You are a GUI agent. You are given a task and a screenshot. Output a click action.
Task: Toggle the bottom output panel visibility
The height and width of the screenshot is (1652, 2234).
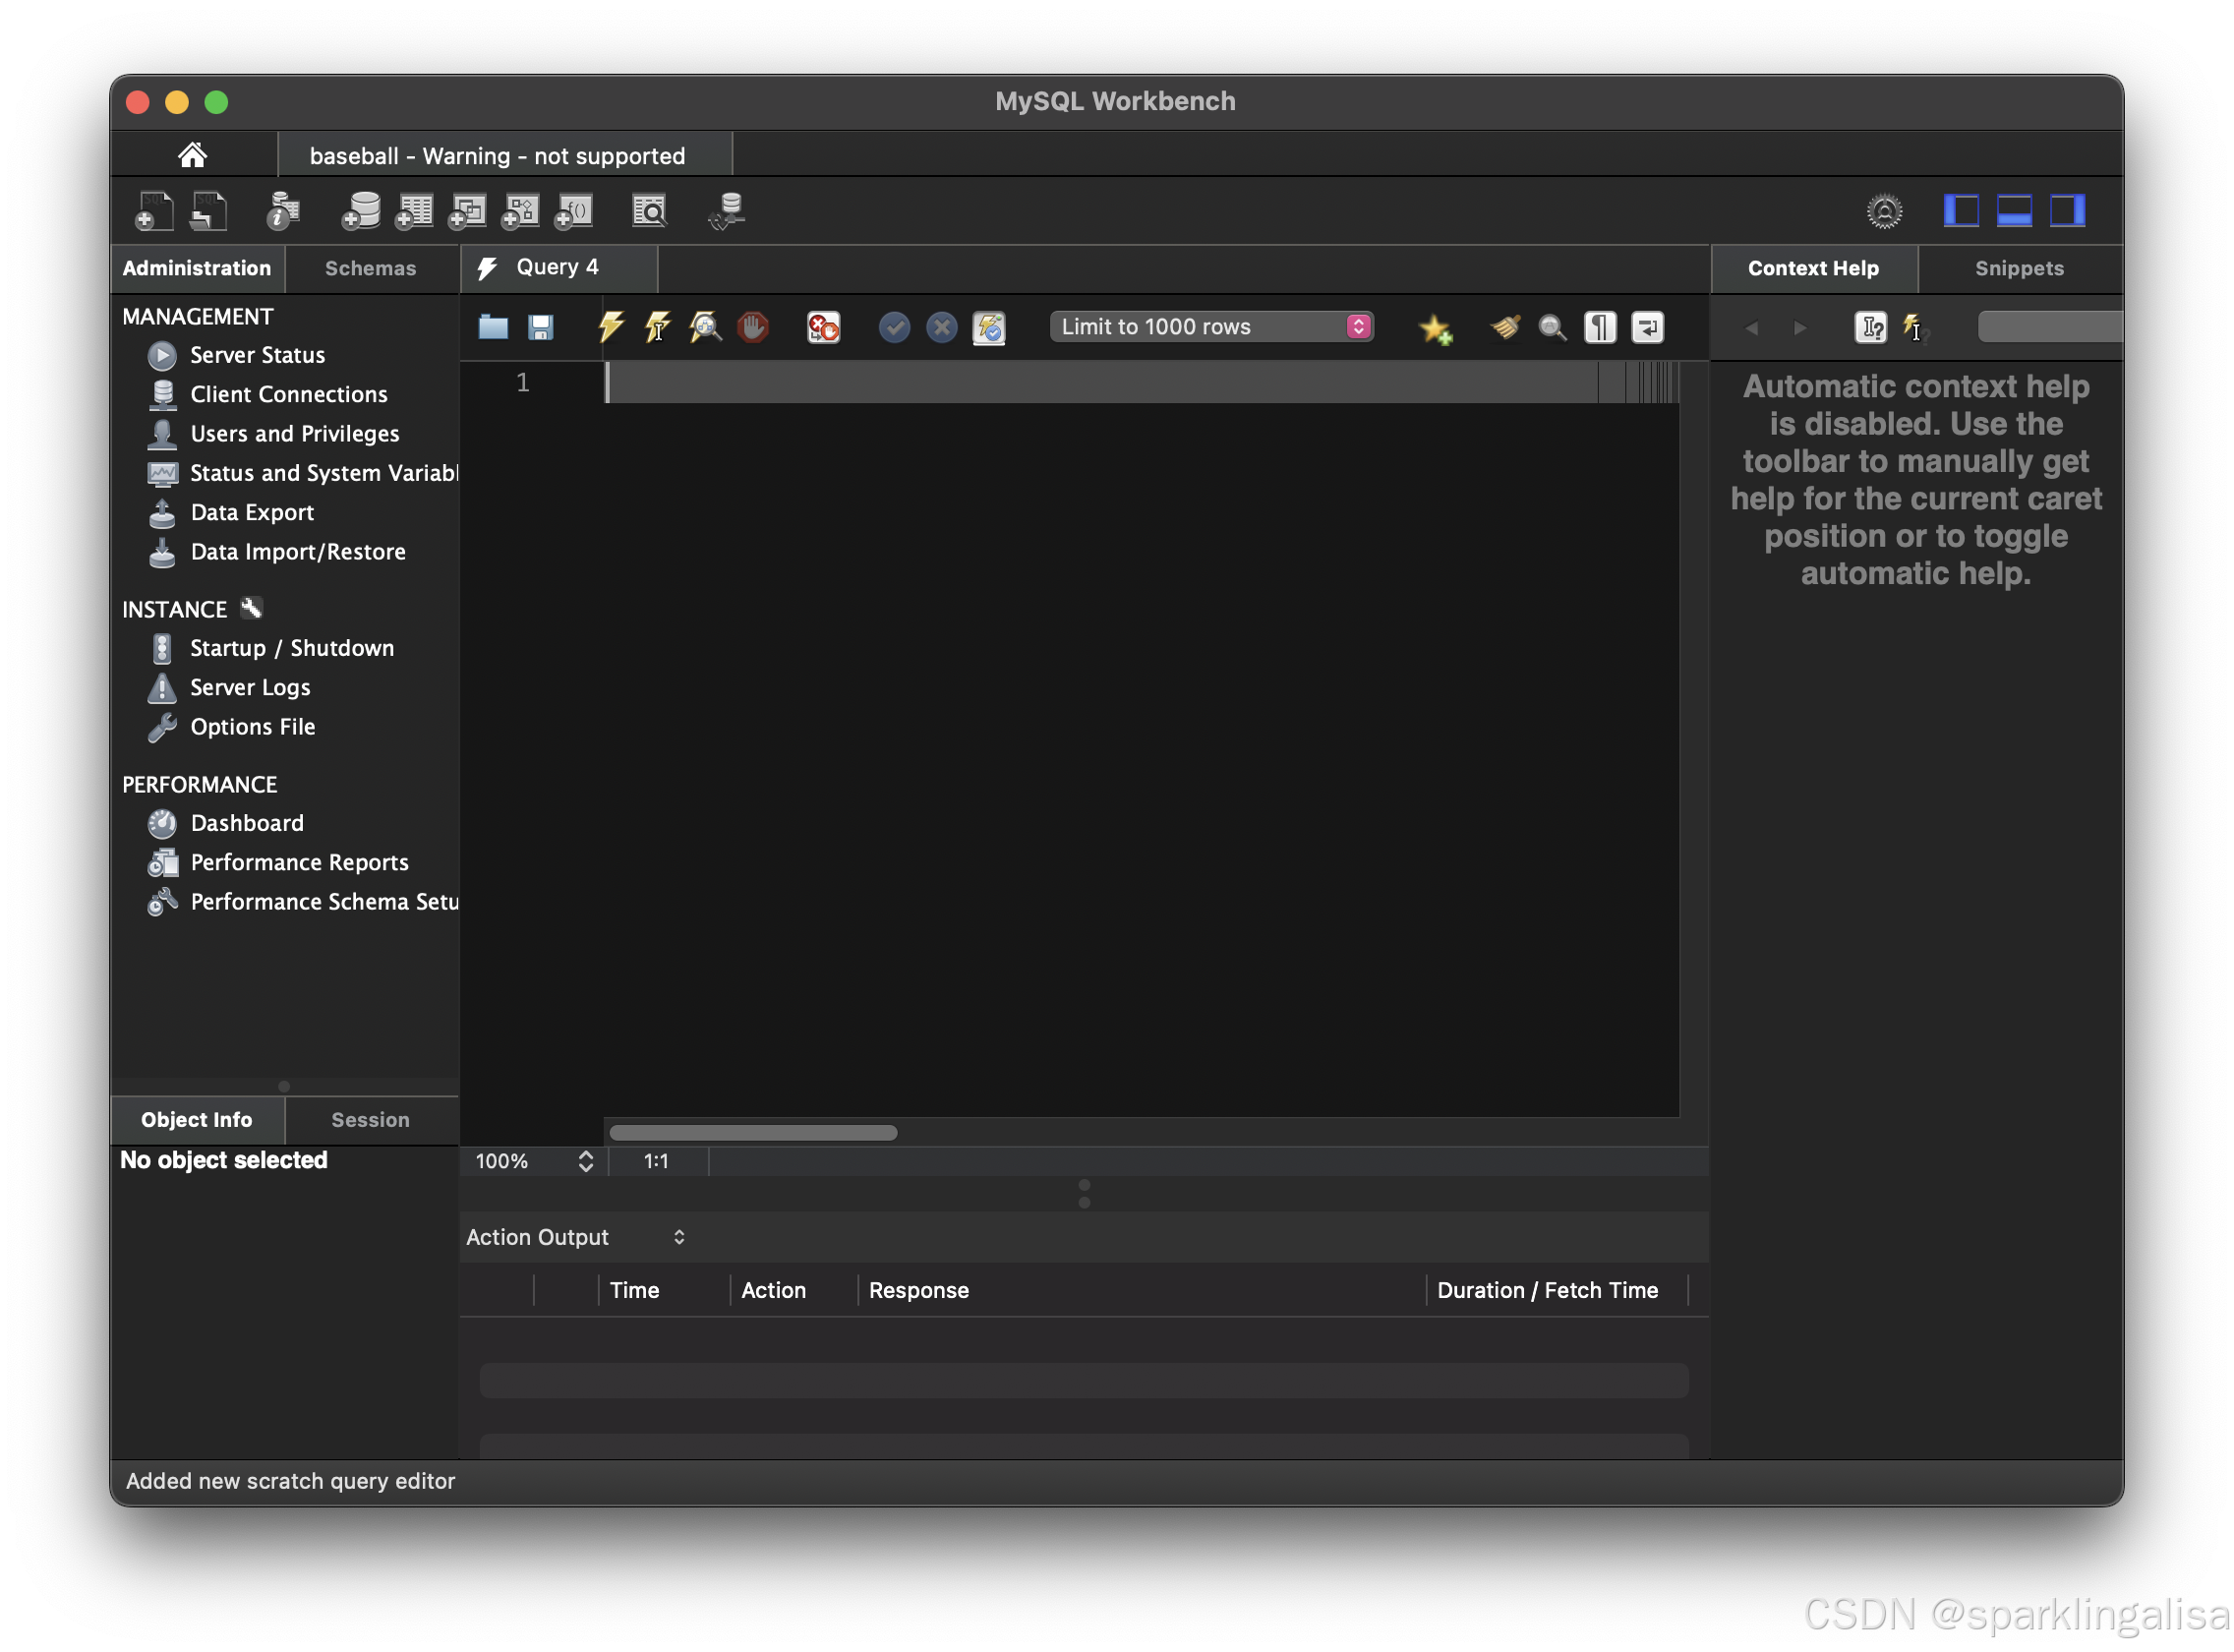pyautogui.click(x=2013, y=211)
